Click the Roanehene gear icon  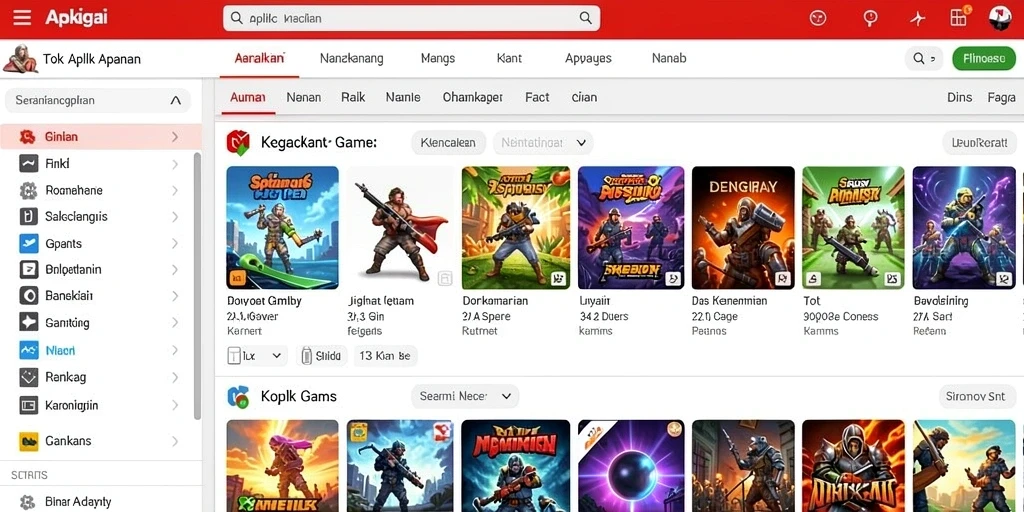(x=28, y=191)
